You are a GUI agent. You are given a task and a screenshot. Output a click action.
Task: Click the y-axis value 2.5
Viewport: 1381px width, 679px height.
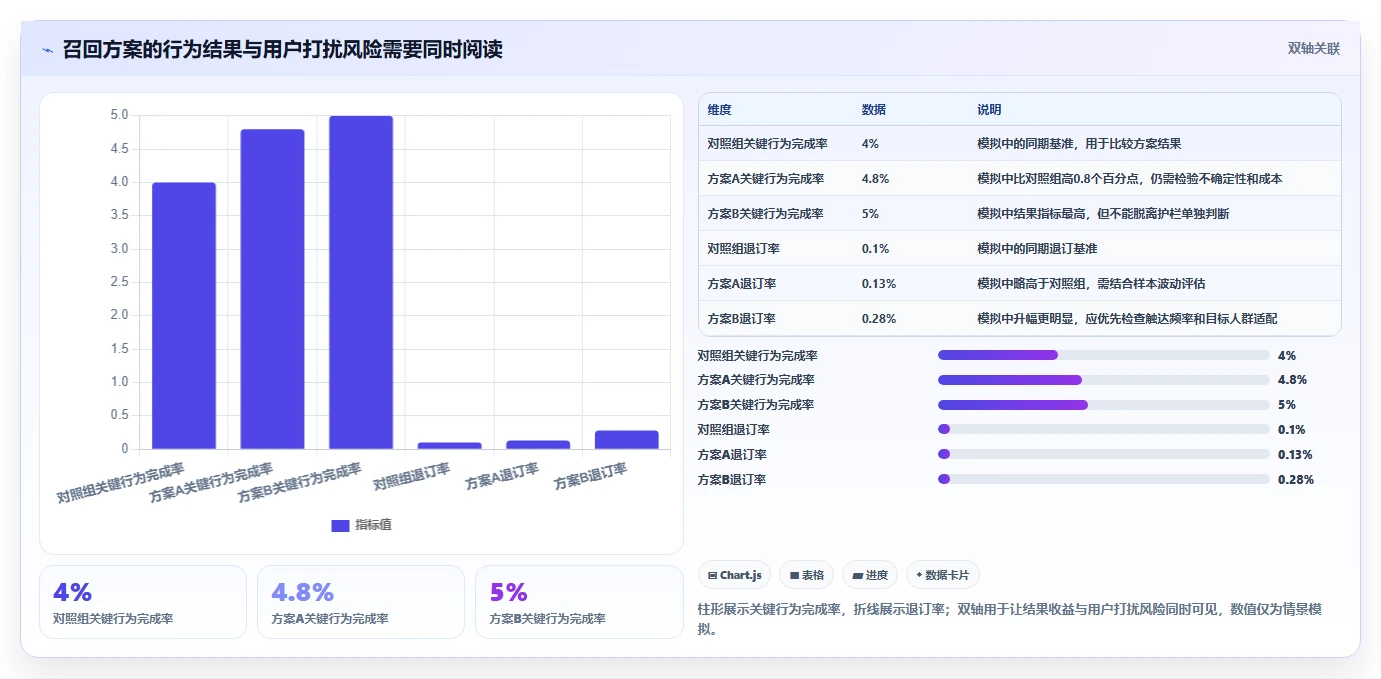point(119,282)
